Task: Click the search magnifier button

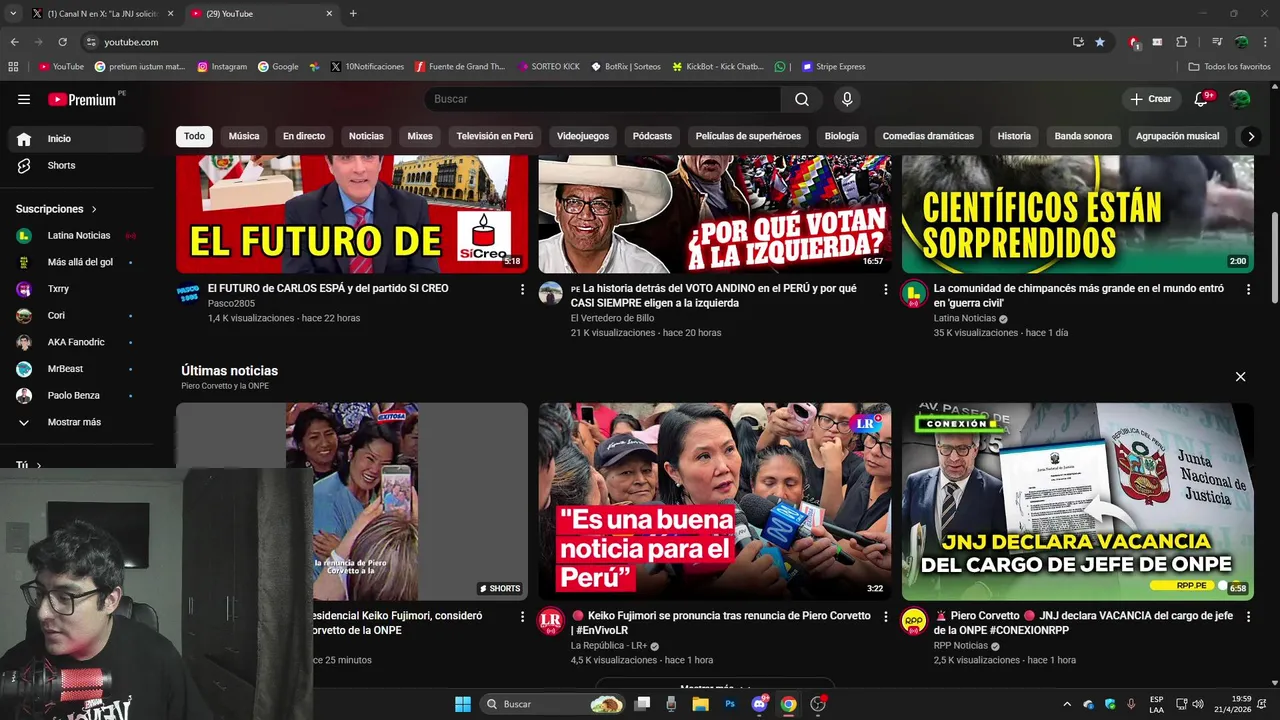Action: click(802, 99)
